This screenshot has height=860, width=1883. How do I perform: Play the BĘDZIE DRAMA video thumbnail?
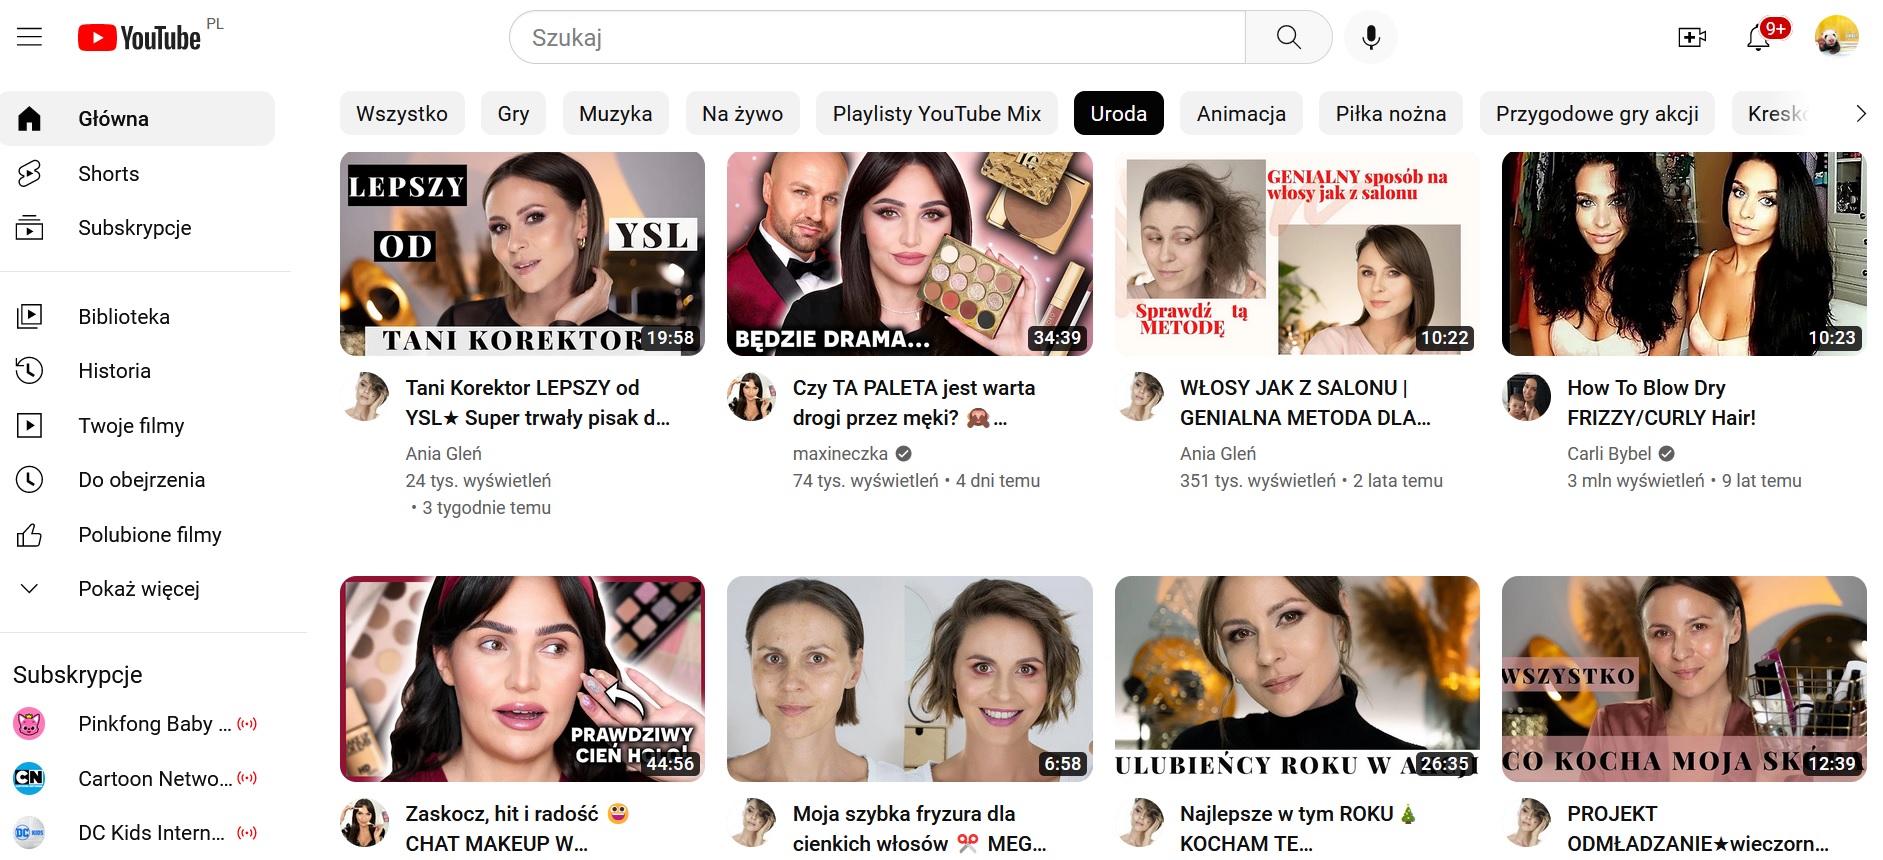point(909,254)
